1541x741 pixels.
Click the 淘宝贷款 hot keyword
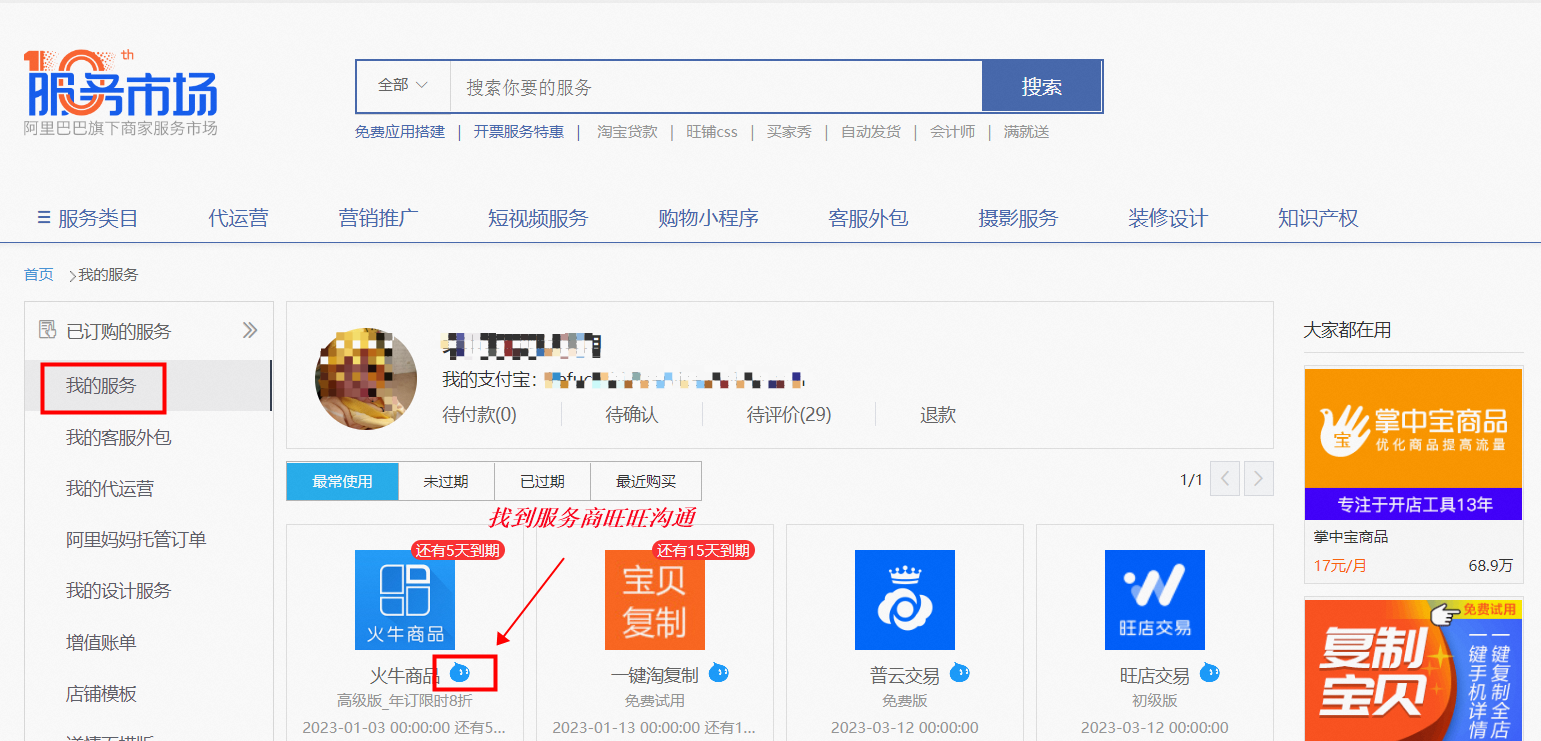coord(628,132)
